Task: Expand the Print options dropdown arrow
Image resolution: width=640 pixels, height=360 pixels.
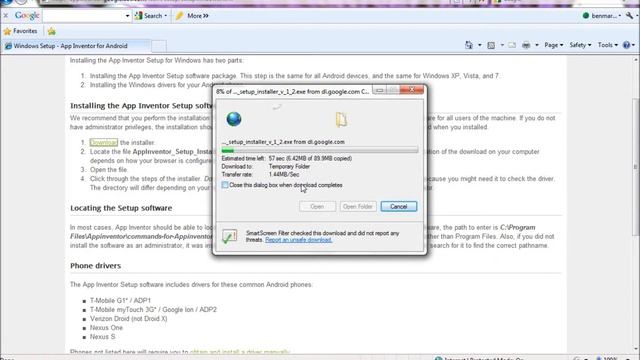Action: tap(537, 45)
